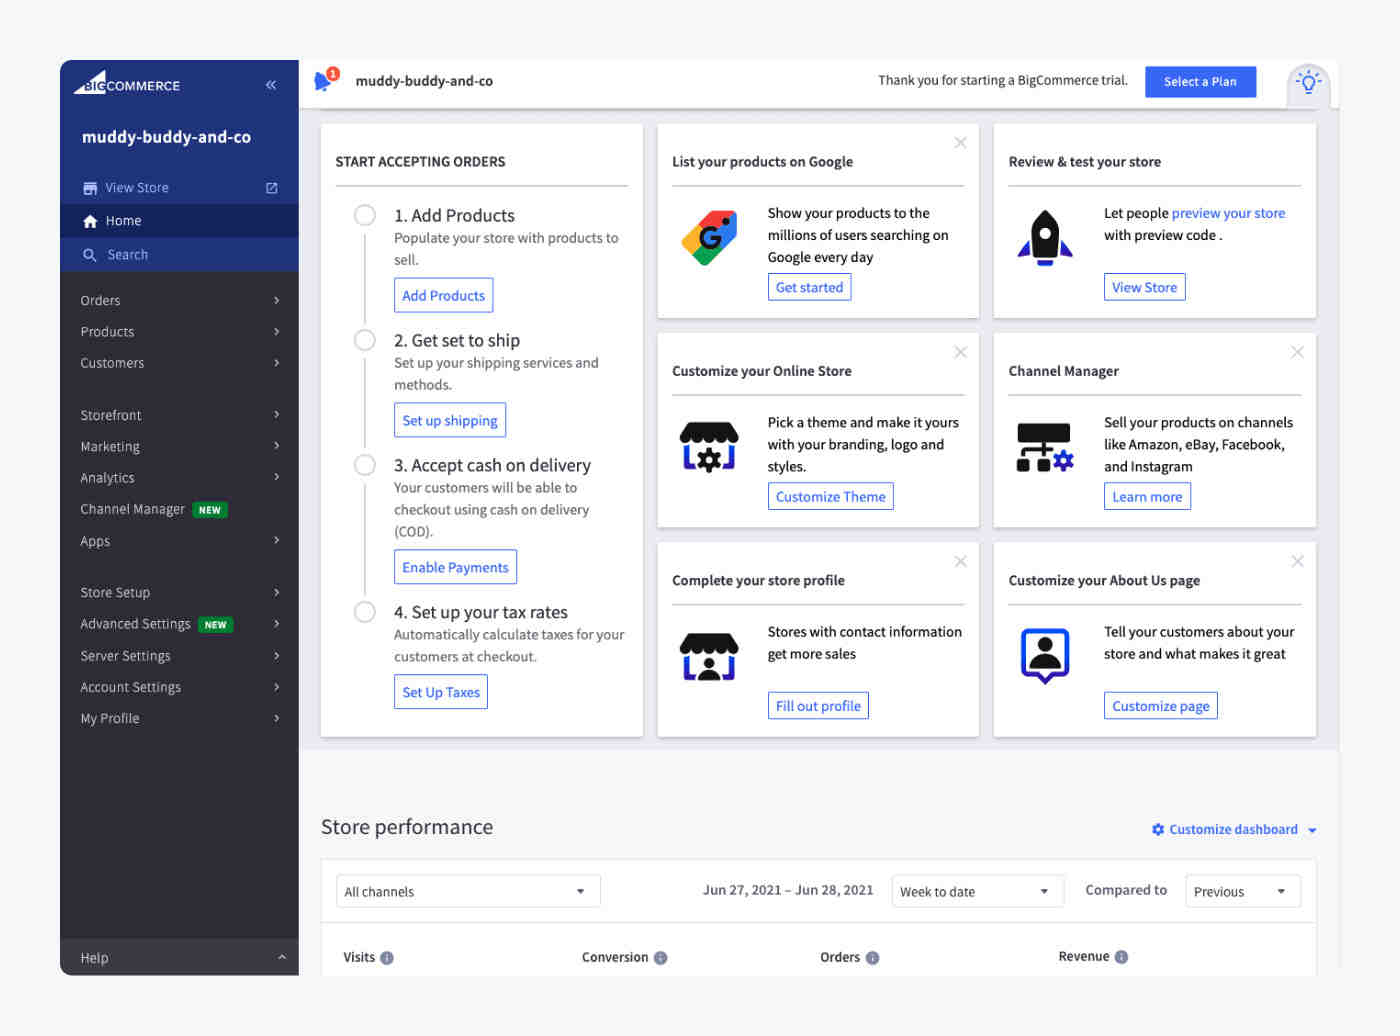Dismiss the Channel Manager card

1297,352
